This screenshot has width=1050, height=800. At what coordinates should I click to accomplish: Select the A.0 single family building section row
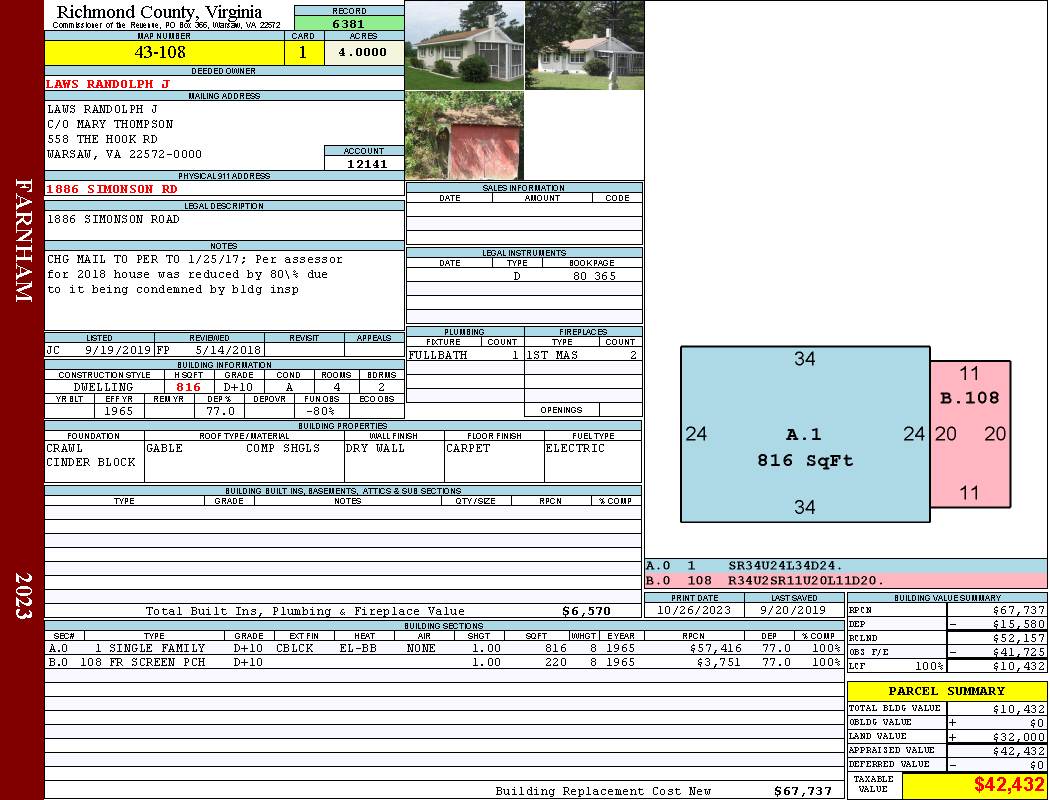[x=441, y=648]
